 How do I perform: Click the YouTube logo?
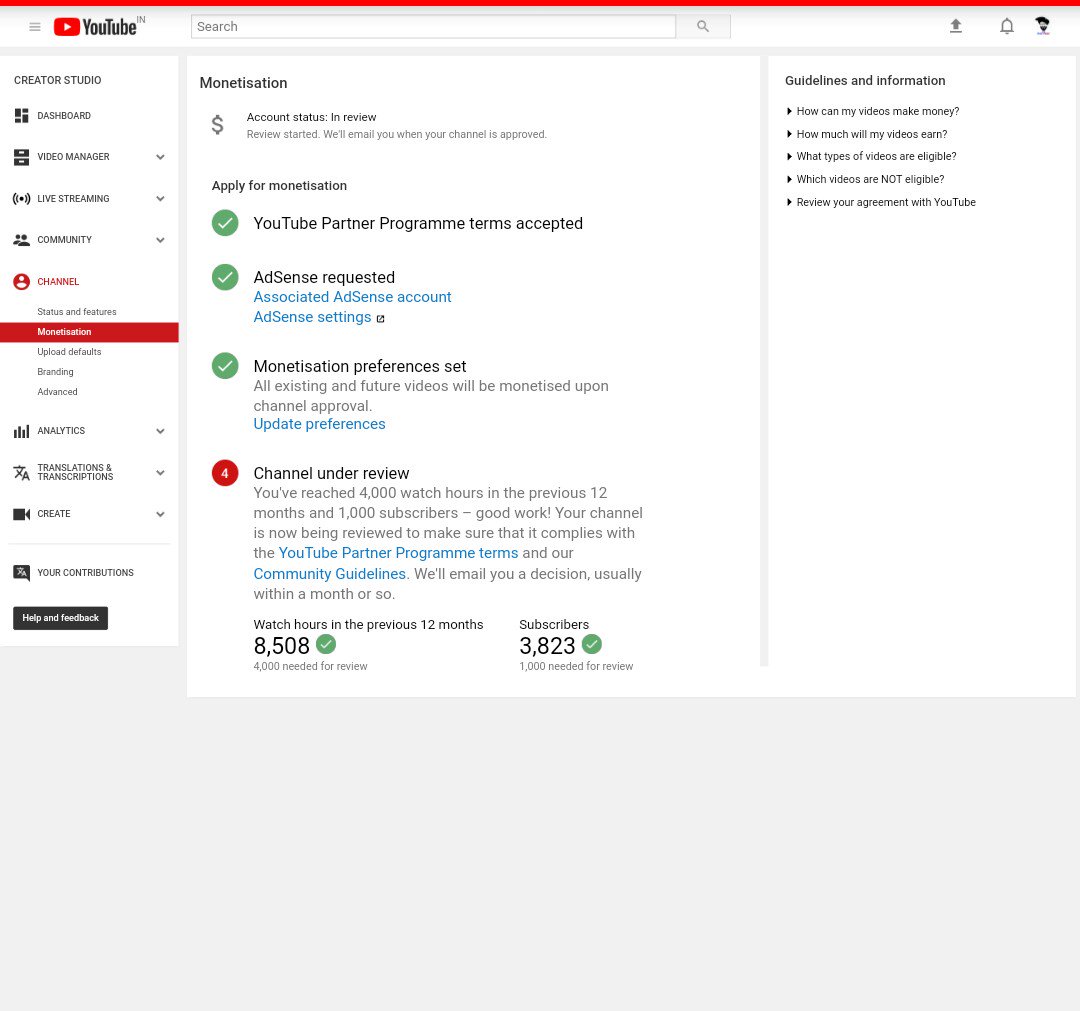pos(95,27)
